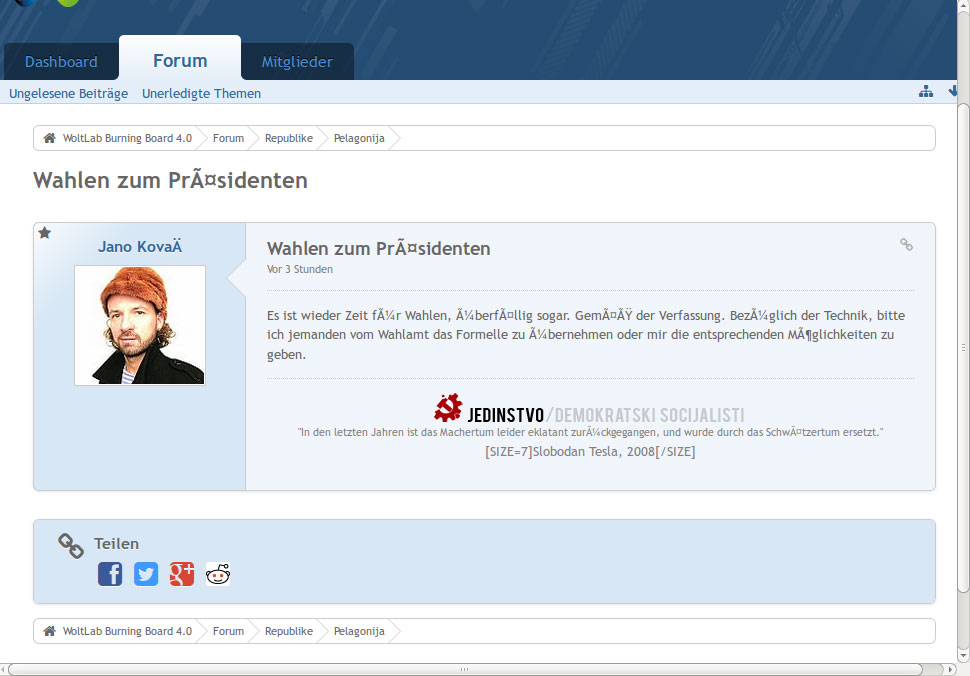Open Unerledigte Themen link
Image resolution: width=970 pixels, height=676 pixels.
click(x=201, y=93)
